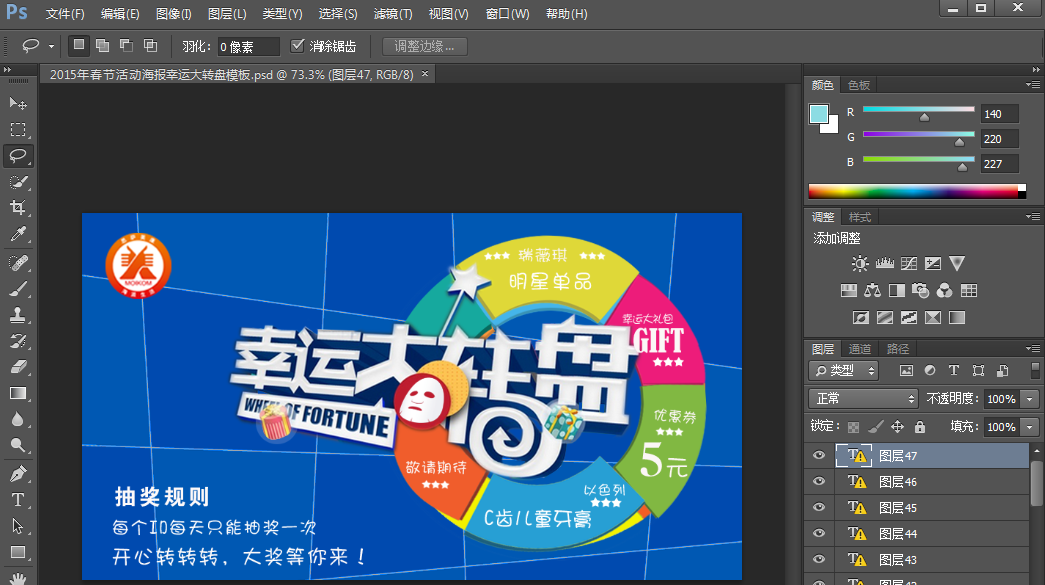1045x585 pixels.
Task: Select the Lasso tool in the toolbox
Action: [18, 155]
